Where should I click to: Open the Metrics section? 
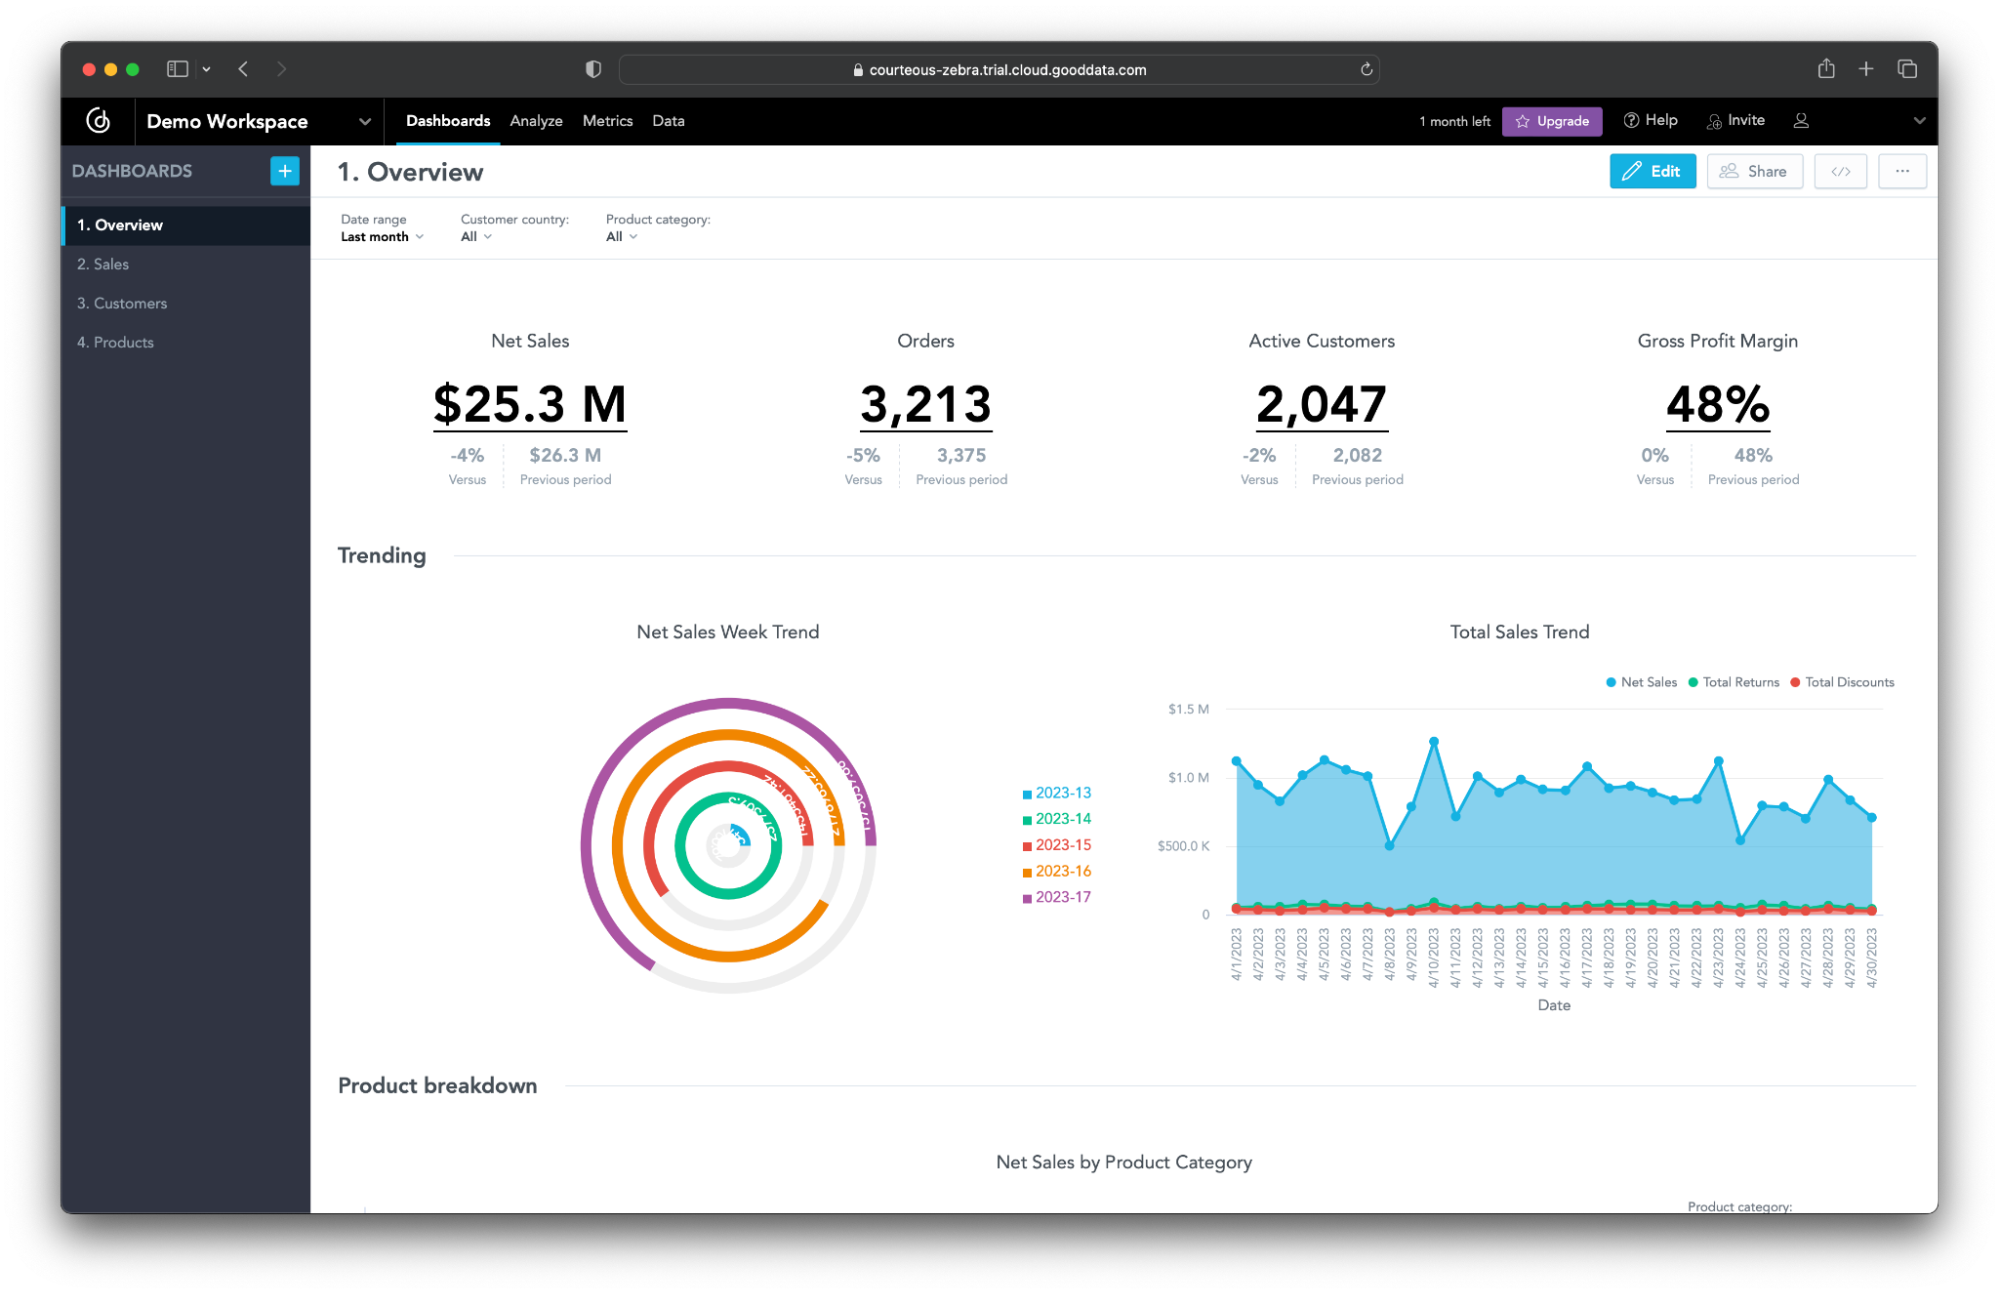(607, 120)
